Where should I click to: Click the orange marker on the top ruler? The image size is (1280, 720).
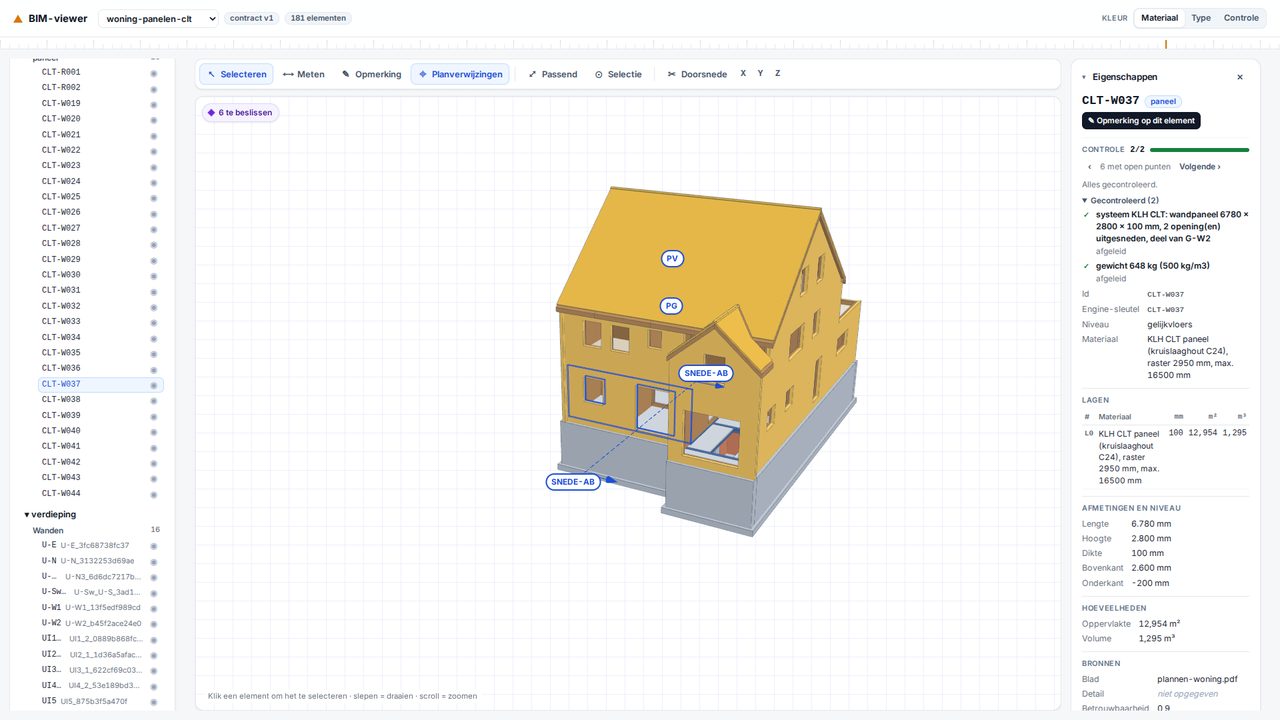[1166, 44]
